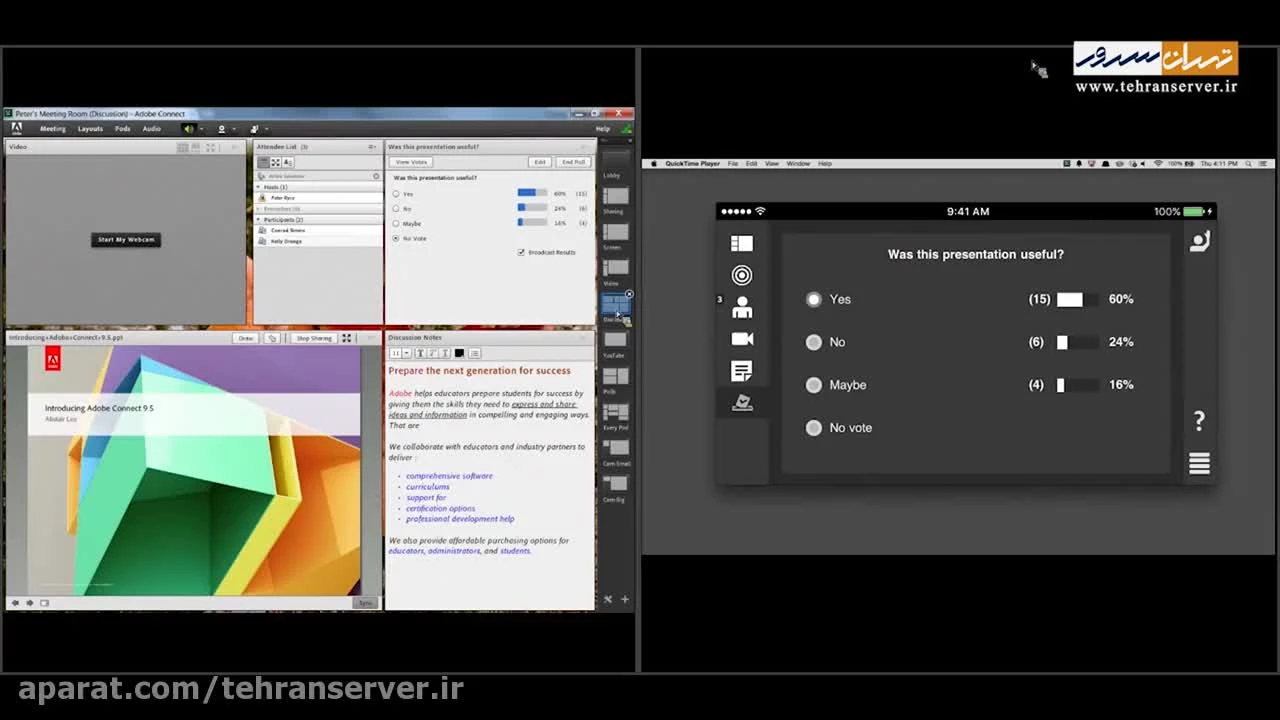The image size is (1280, 720).
Task: Click the pointer tool in the Share pod
Action: (272, 338)
